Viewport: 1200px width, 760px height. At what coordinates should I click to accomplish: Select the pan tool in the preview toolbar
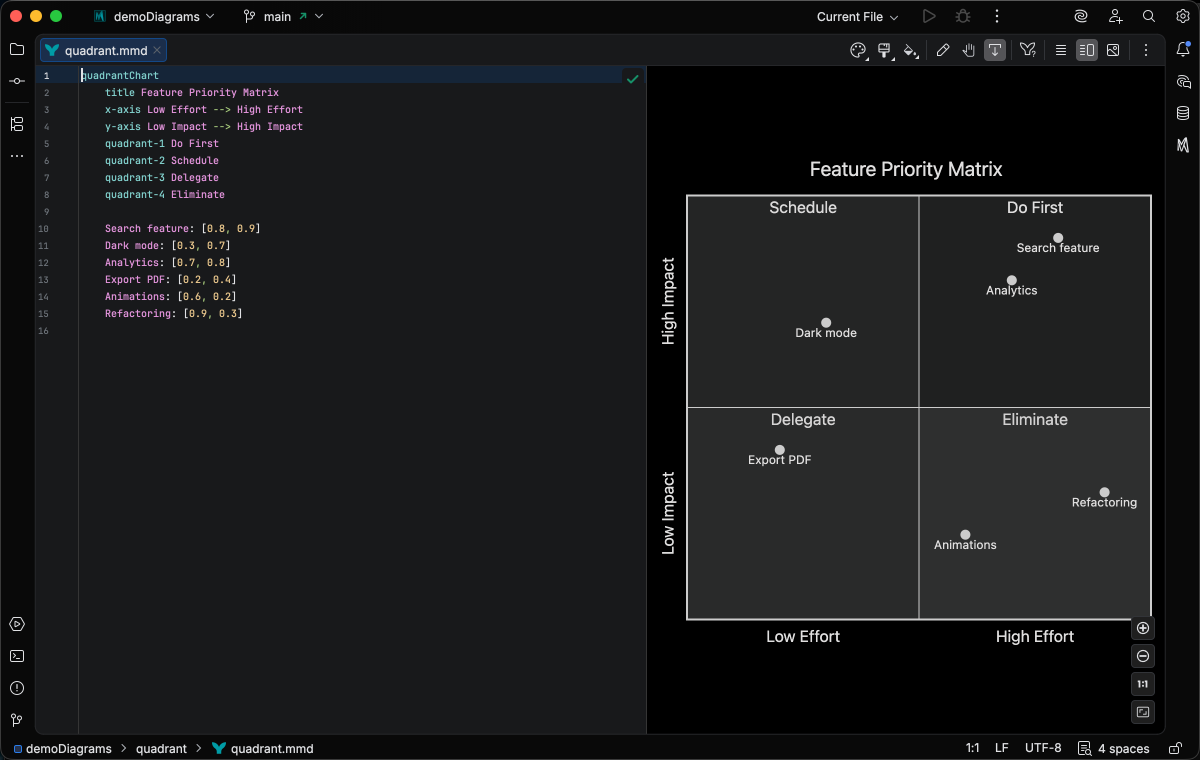point(968,50)
